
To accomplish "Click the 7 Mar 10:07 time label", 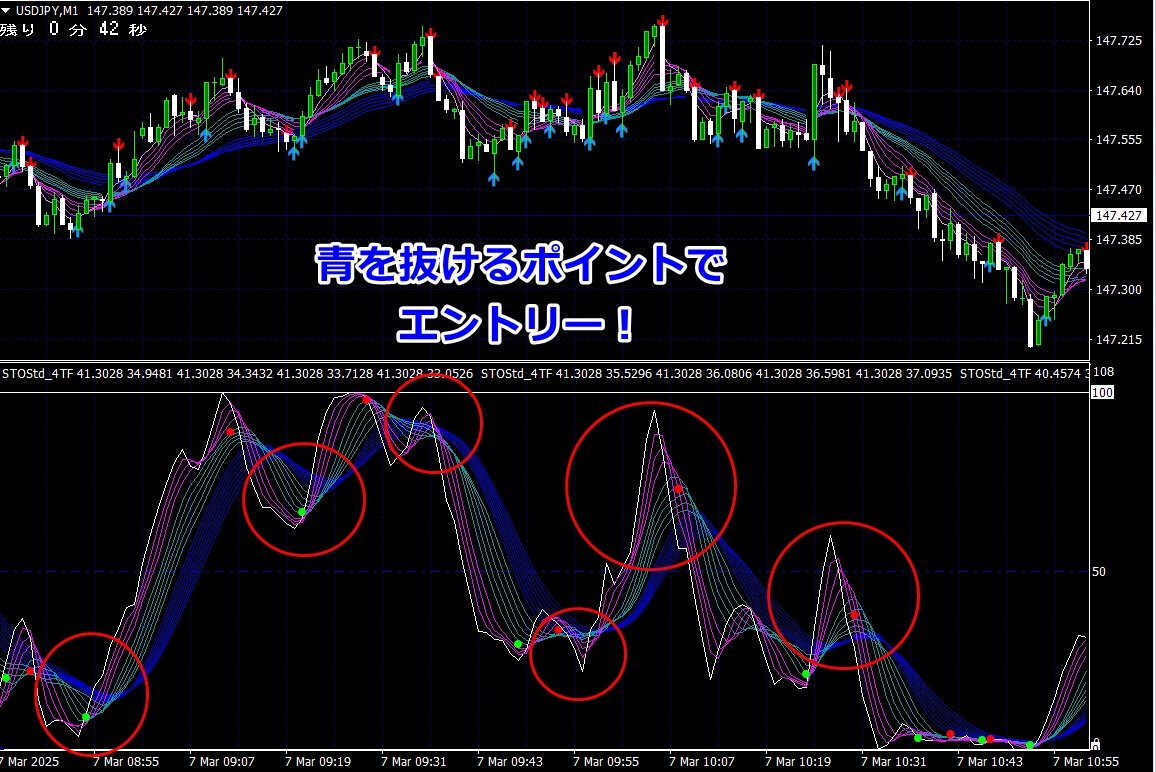I will [x=702, y=761].
